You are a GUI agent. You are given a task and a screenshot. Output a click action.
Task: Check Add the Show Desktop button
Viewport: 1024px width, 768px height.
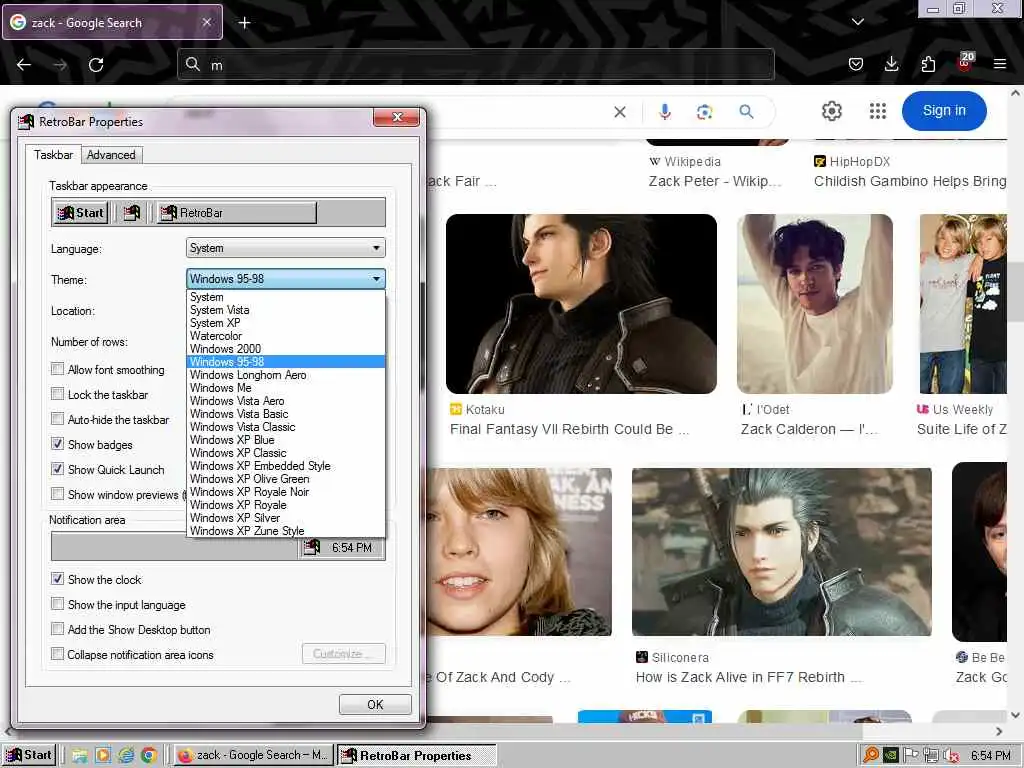click(57, 630)
